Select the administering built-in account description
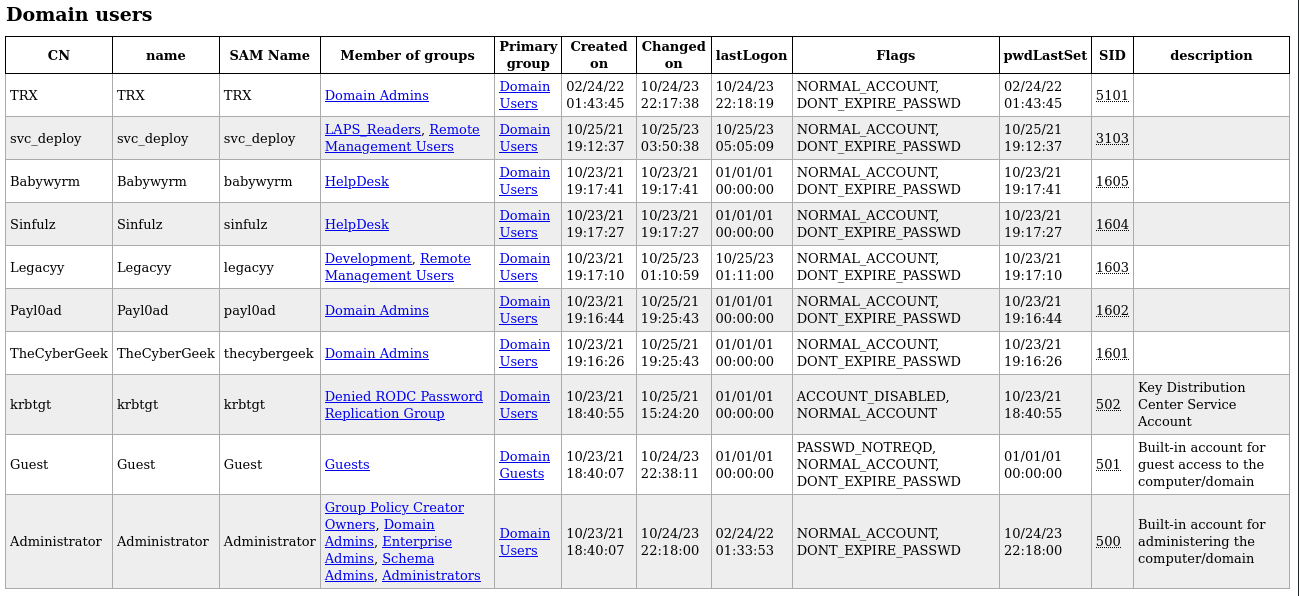This screenshot has width=1299, height=596. coord(1201,542)
